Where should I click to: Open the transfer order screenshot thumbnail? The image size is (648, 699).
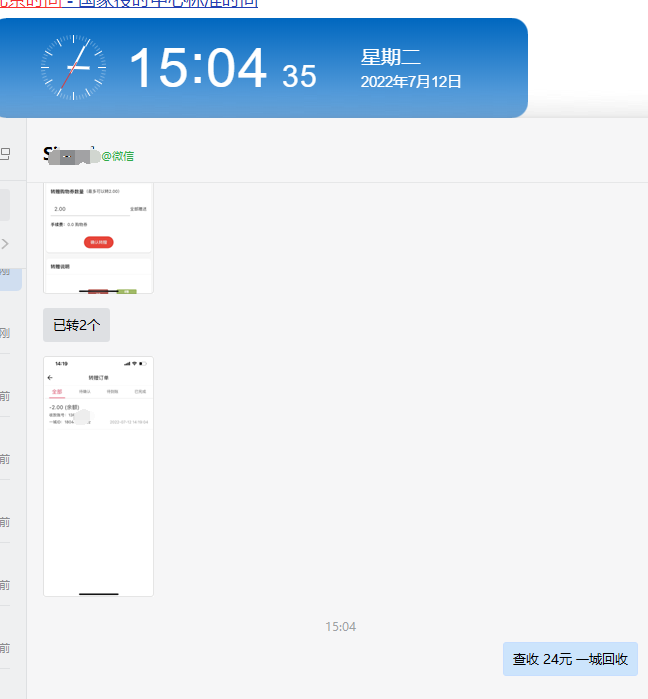click(x=98, y=476)
